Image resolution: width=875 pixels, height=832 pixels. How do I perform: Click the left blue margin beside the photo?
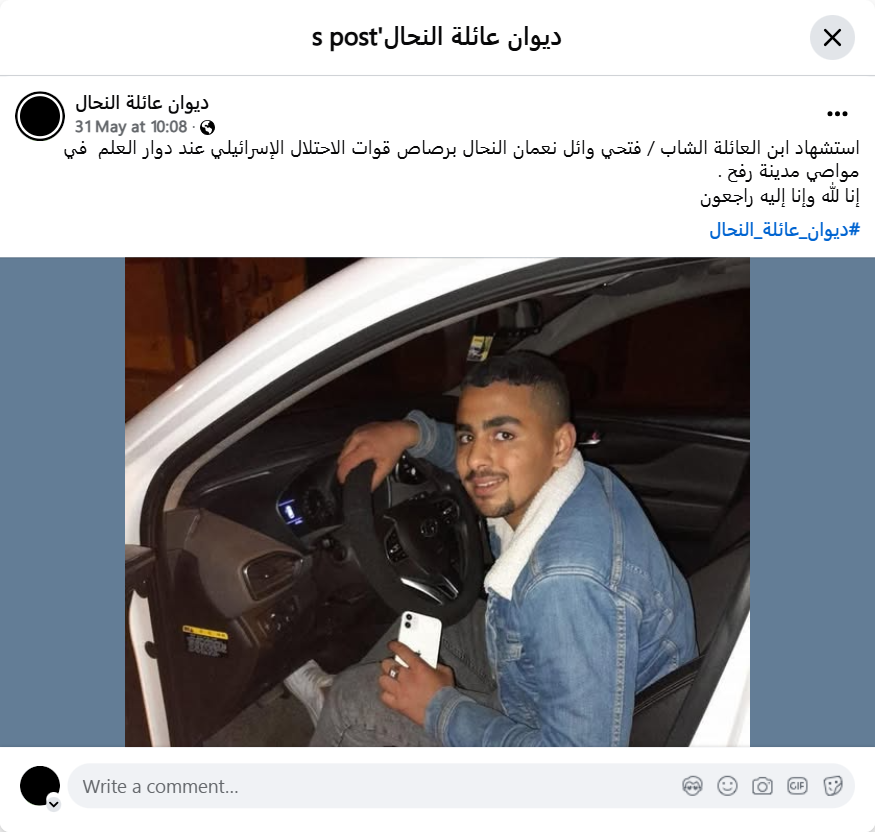pyautogui.click(x=62, y=502)
